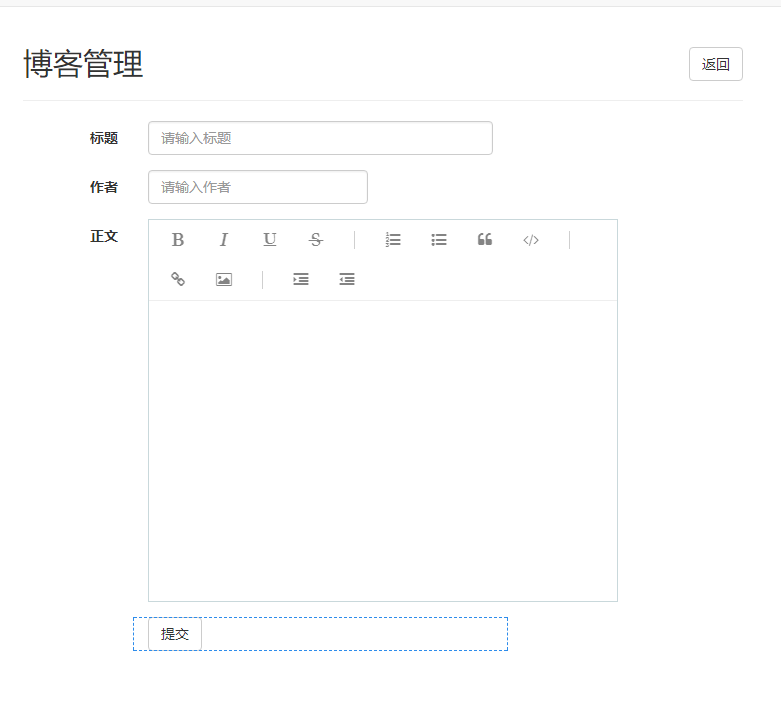Click the 作者 field label
The image size is (781, 719).
point(104,187)
